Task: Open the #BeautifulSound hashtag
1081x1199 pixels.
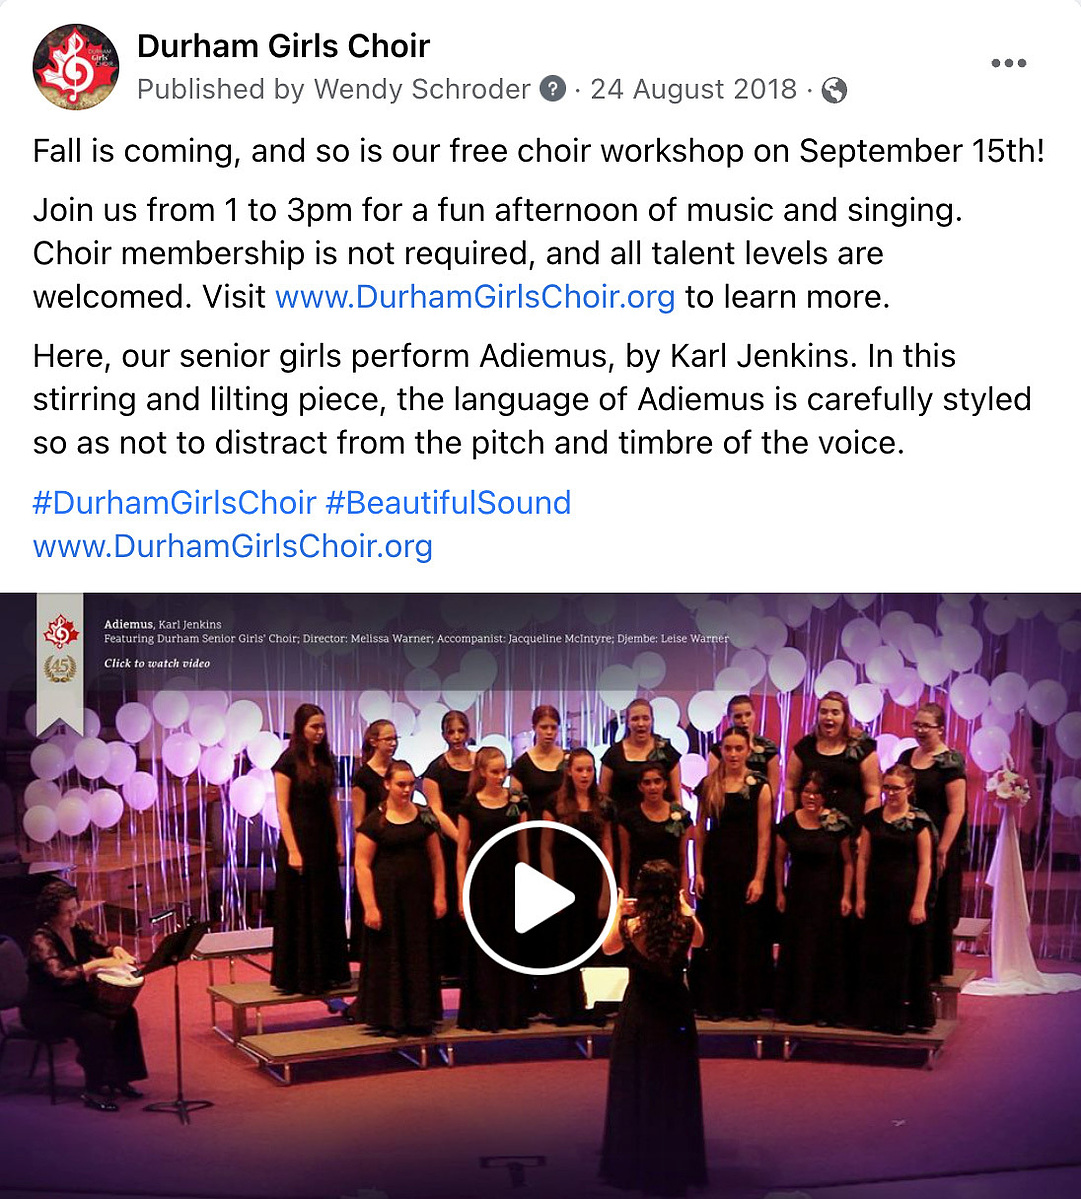Action: click(448, 503)
